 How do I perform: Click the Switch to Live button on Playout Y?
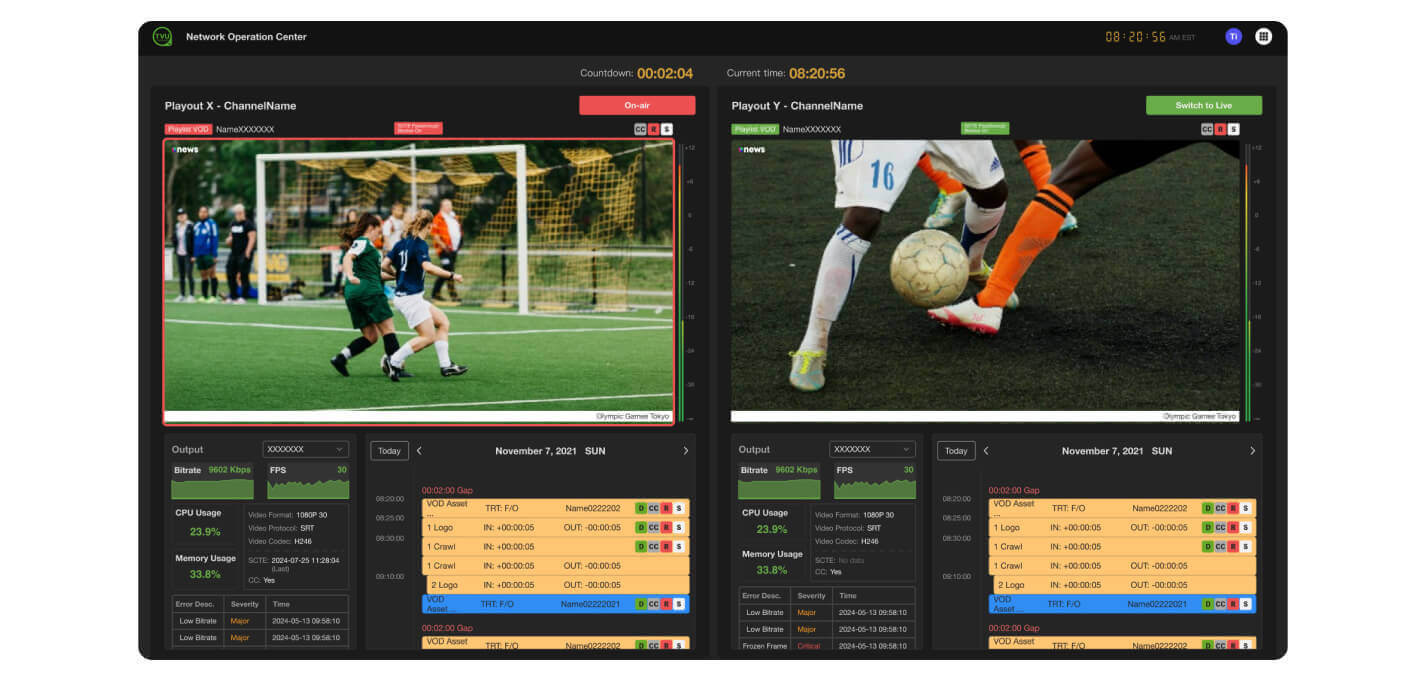(1204, 104)
